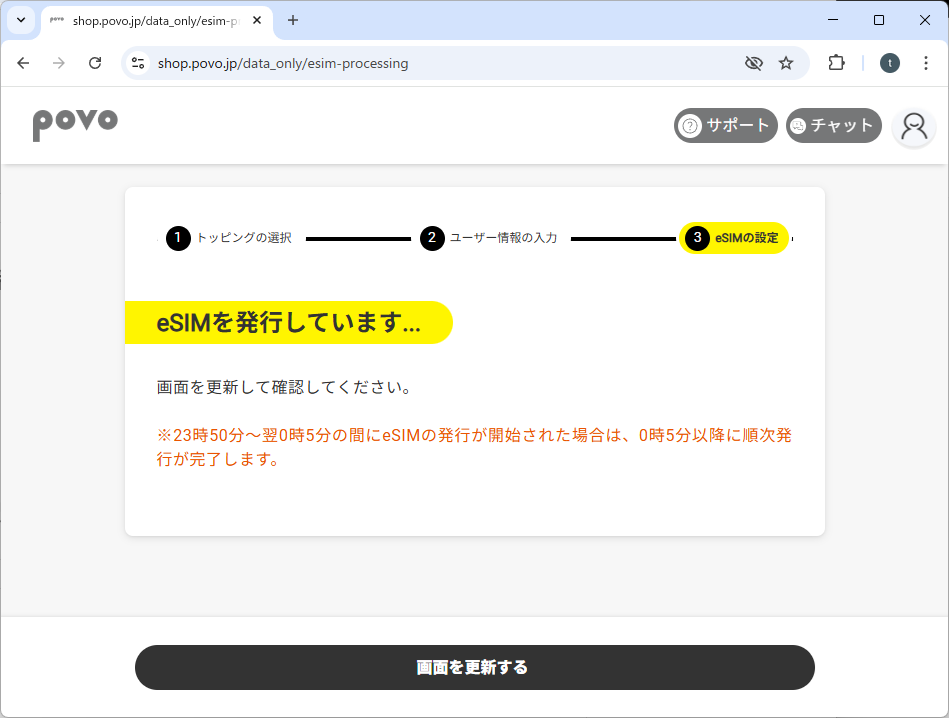Maximize the browser window

(x=879, y=20)
